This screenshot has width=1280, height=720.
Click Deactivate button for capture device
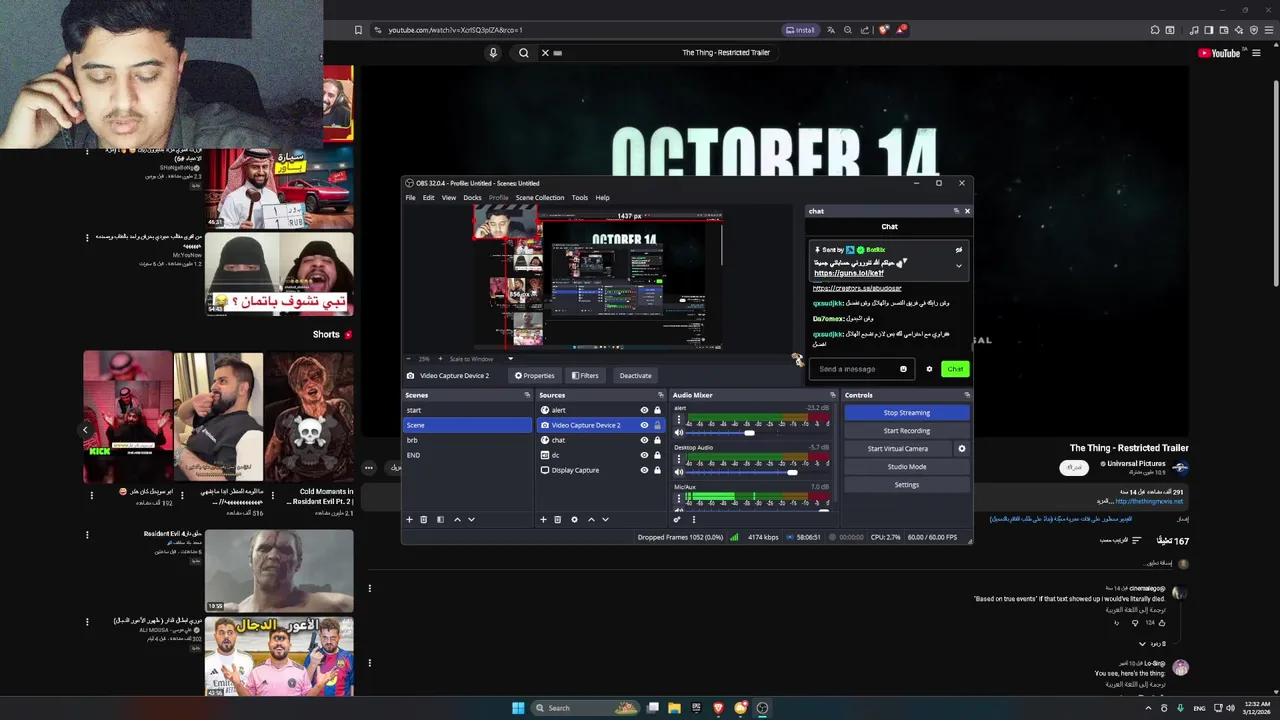point(636,376)
